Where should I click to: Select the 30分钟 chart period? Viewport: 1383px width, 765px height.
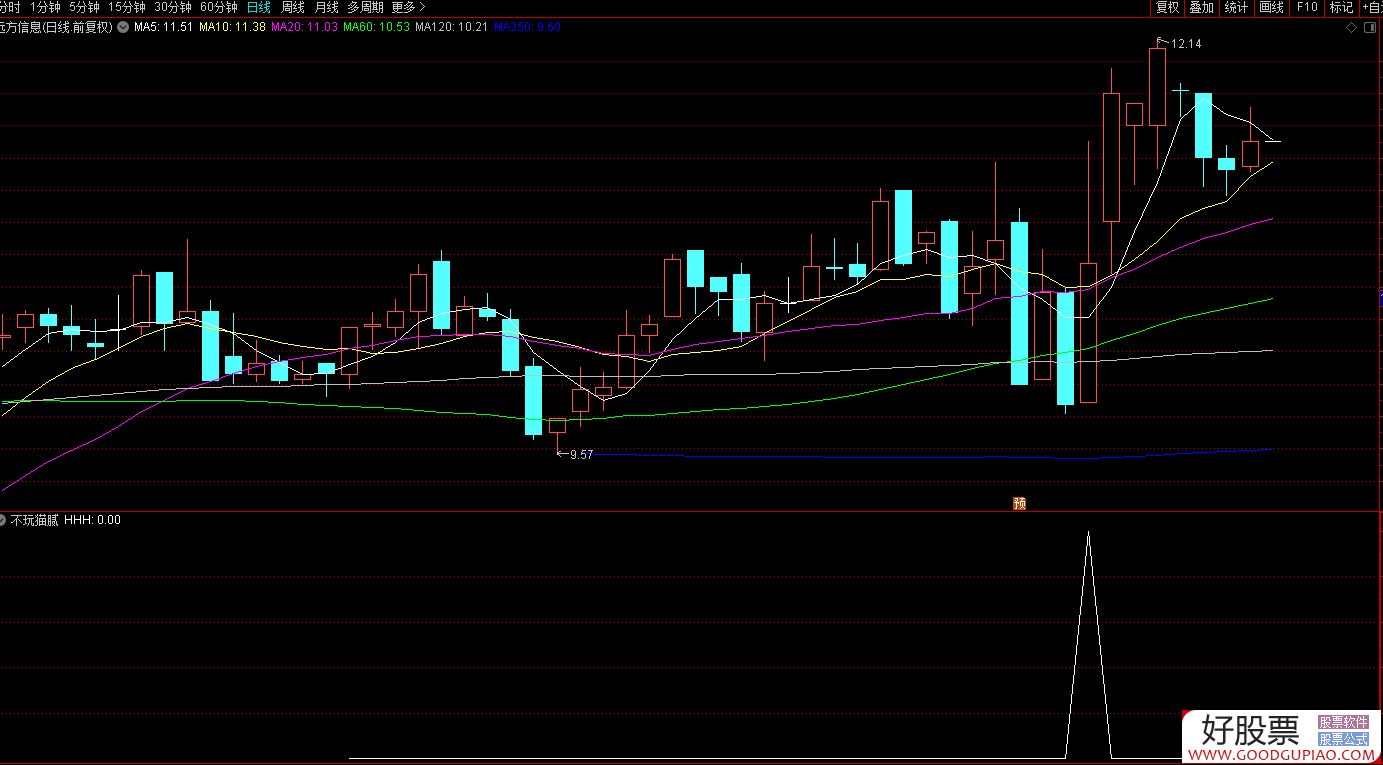[x=173, y=7]
